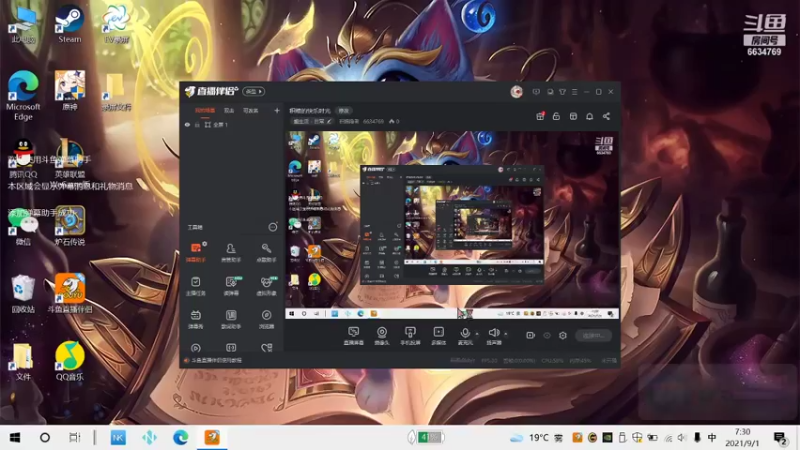This screenshot has width=800, height=450.
Task: Select the 全屏 1 source row
Action: [x=232, y=124]
